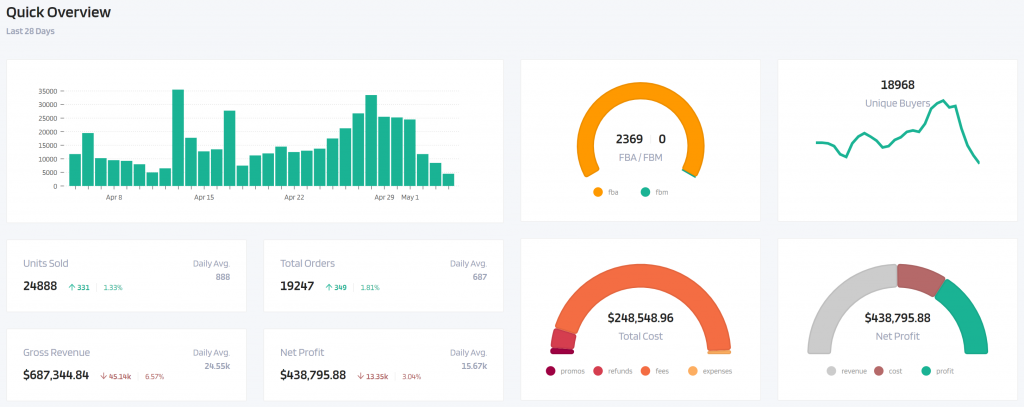Click the $248,548.96 Total Cost value

coord(640,319)
